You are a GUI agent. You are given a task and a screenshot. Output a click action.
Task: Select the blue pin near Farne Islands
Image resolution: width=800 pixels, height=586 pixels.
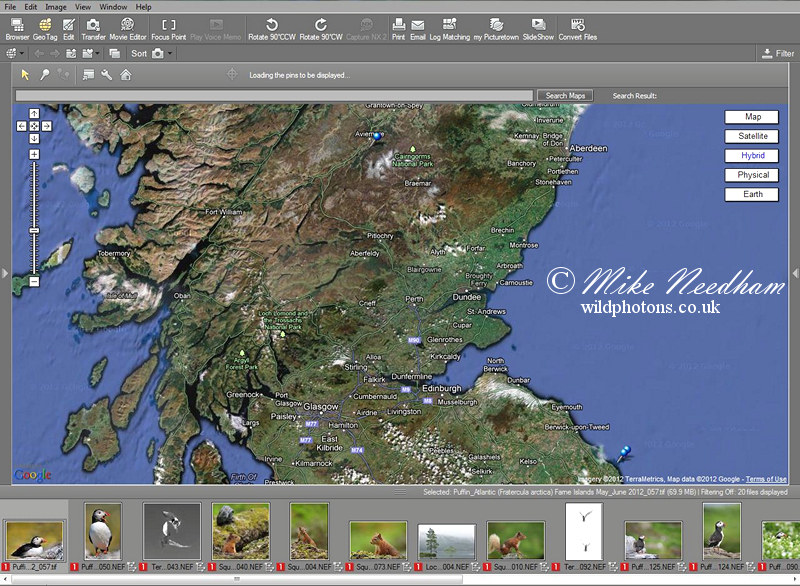(x=624, y=453)
